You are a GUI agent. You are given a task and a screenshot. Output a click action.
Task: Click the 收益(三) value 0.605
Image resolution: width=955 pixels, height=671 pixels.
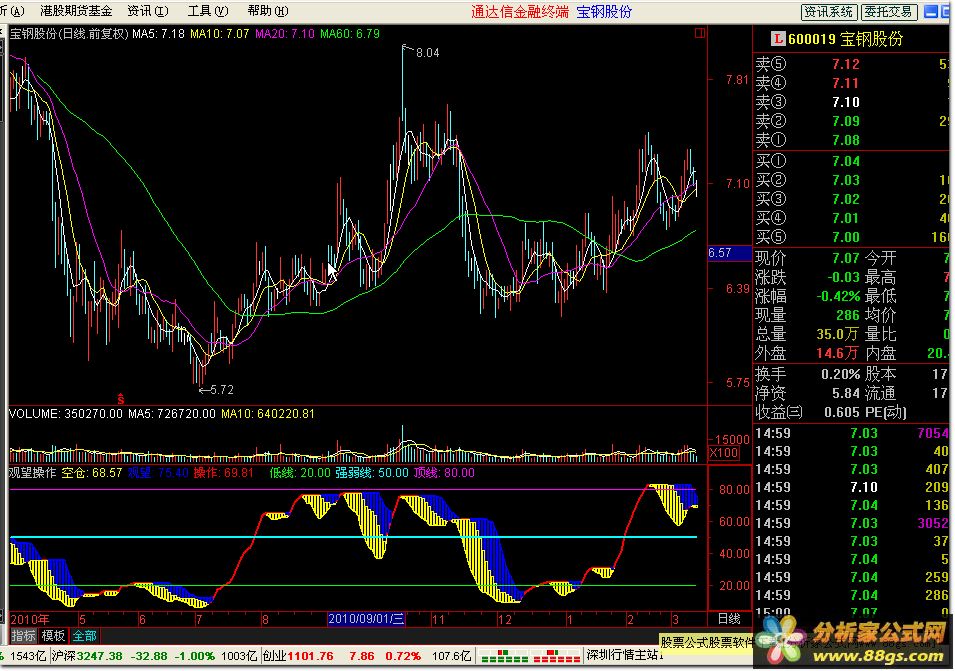pyautogui.click(x=842, y=413)
